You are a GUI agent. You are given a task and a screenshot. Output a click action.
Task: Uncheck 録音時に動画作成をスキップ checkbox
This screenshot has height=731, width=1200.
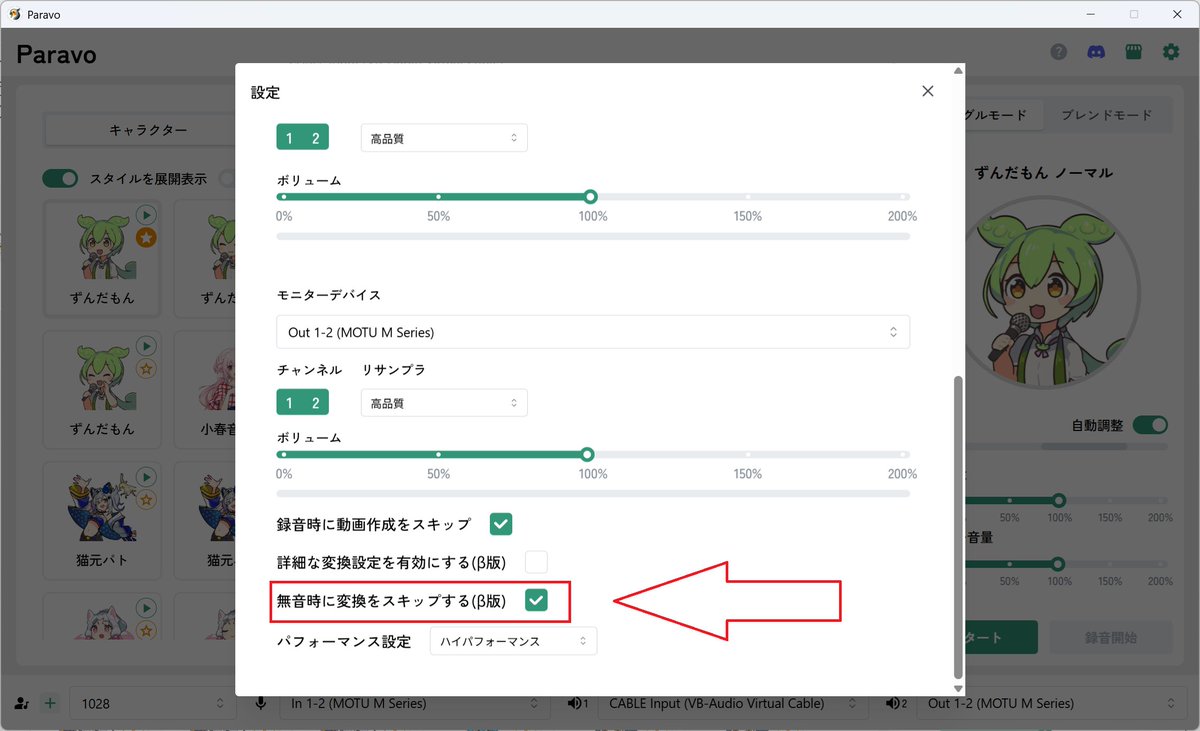501,523
